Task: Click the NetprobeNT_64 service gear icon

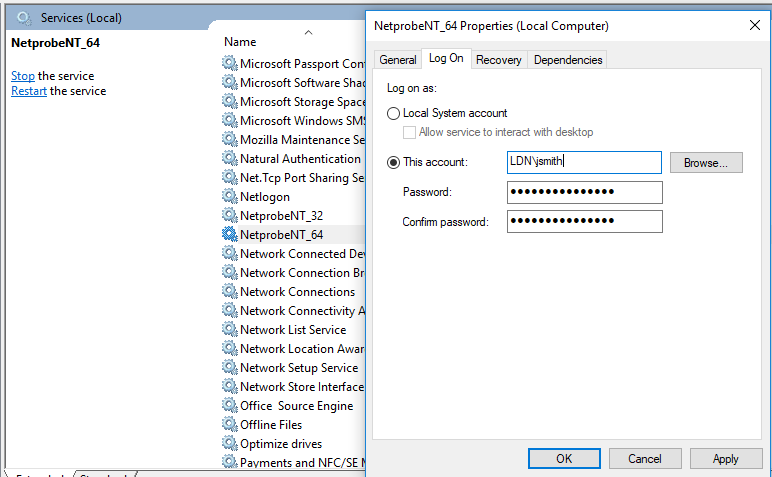Action: point(230,235)
